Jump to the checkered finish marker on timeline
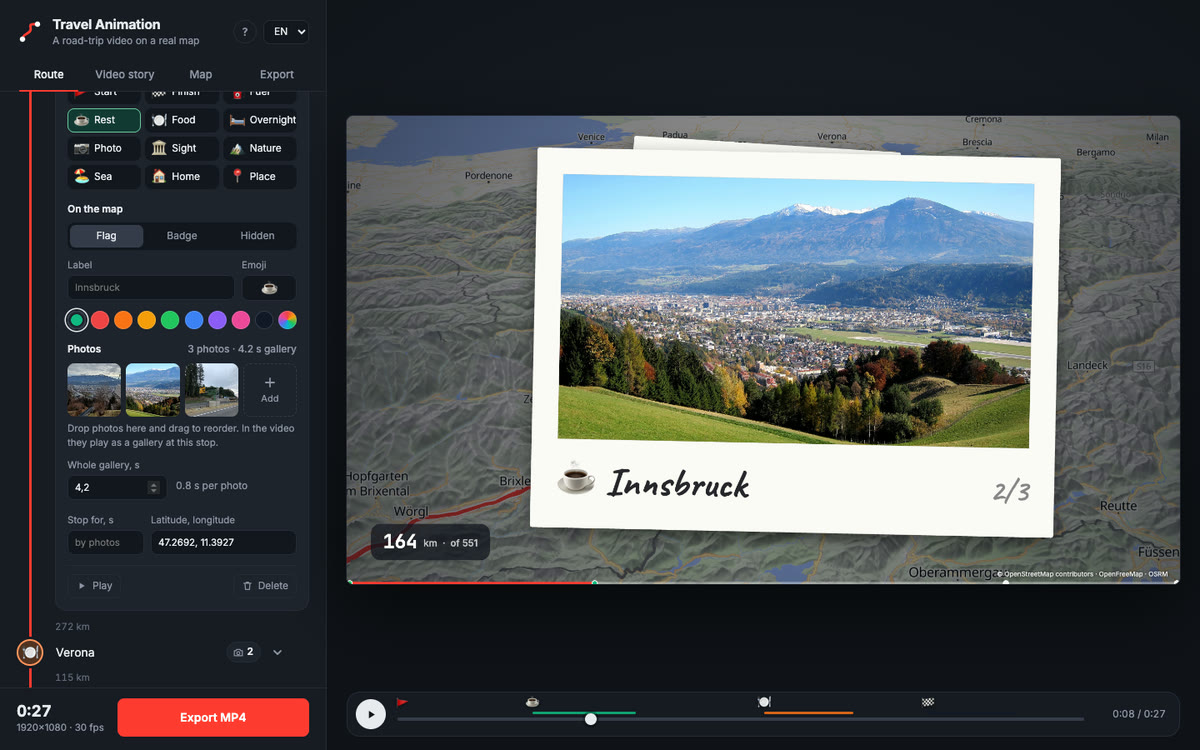Image resolution: width=1200 pixels, height=750 pixels. coord(928,702)
